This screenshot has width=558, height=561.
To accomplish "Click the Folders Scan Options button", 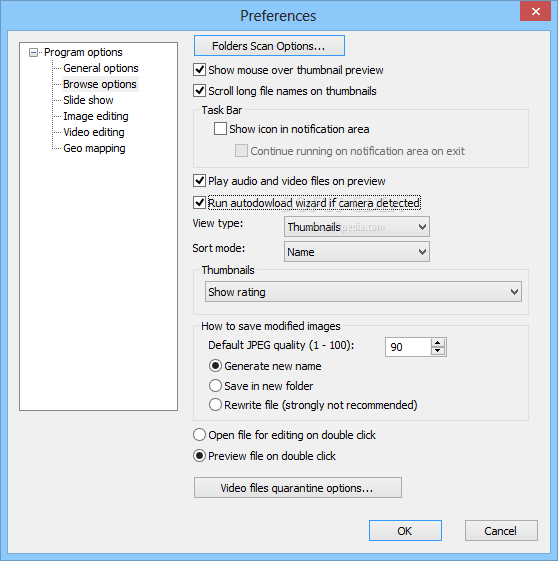I will click(269, 46).
